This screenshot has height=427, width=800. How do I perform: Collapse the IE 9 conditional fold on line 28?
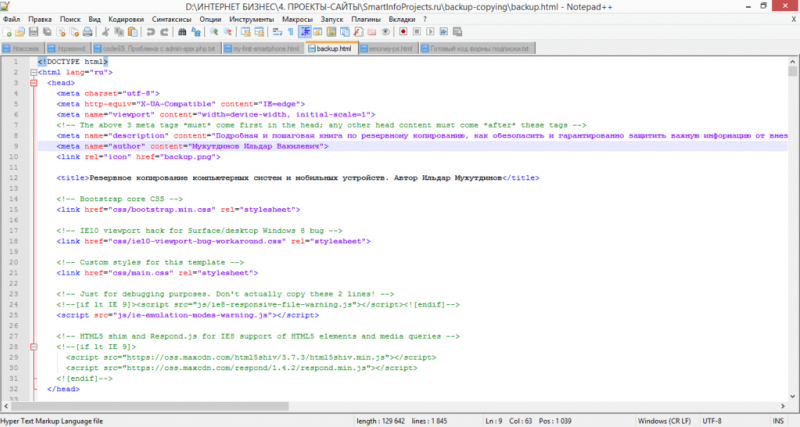click(x=34, y=347)
